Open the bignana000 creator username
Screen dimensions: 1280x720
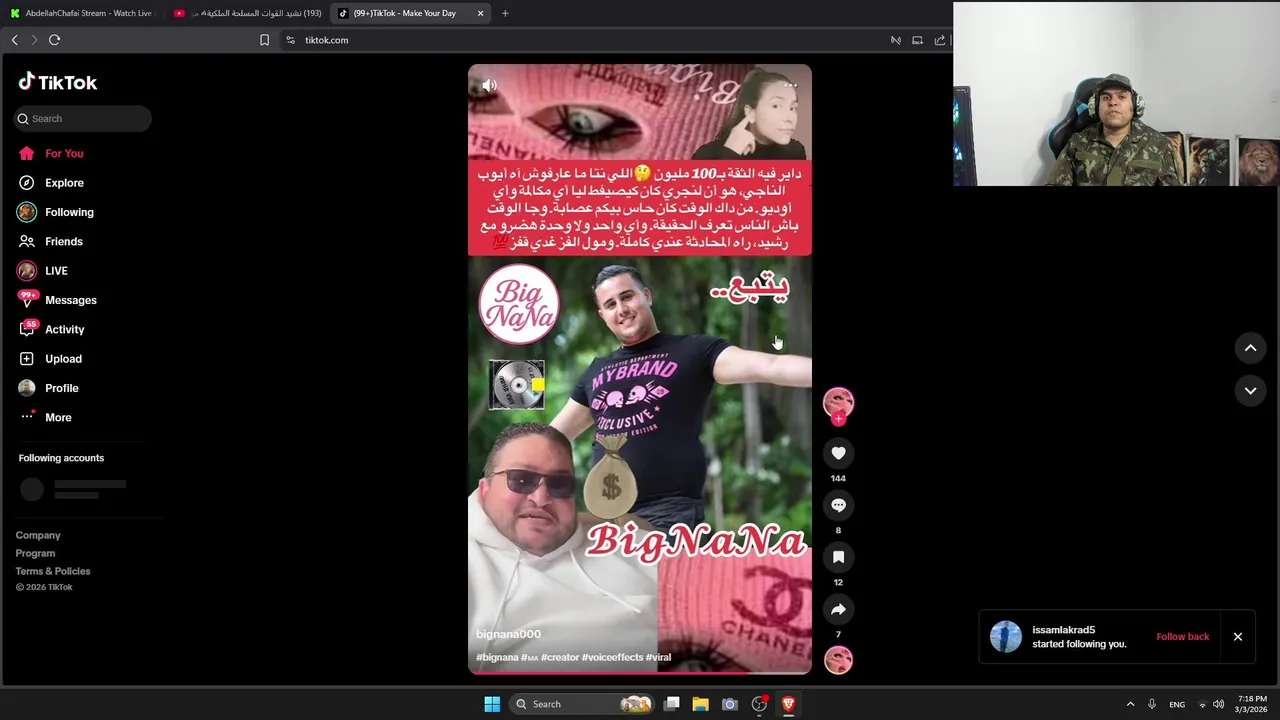coord(508,634)
